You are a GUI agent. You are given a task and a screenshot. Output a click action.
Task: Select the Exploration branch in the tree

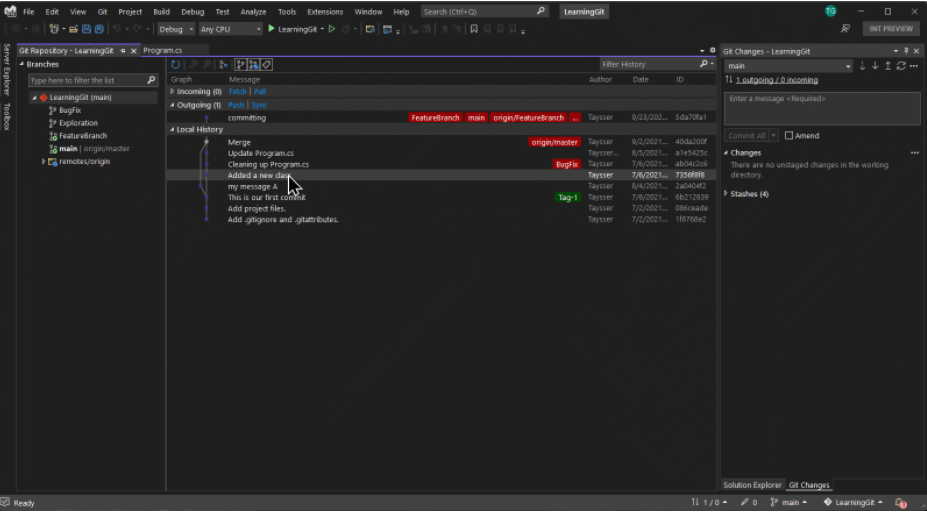[x=78, y=123]
